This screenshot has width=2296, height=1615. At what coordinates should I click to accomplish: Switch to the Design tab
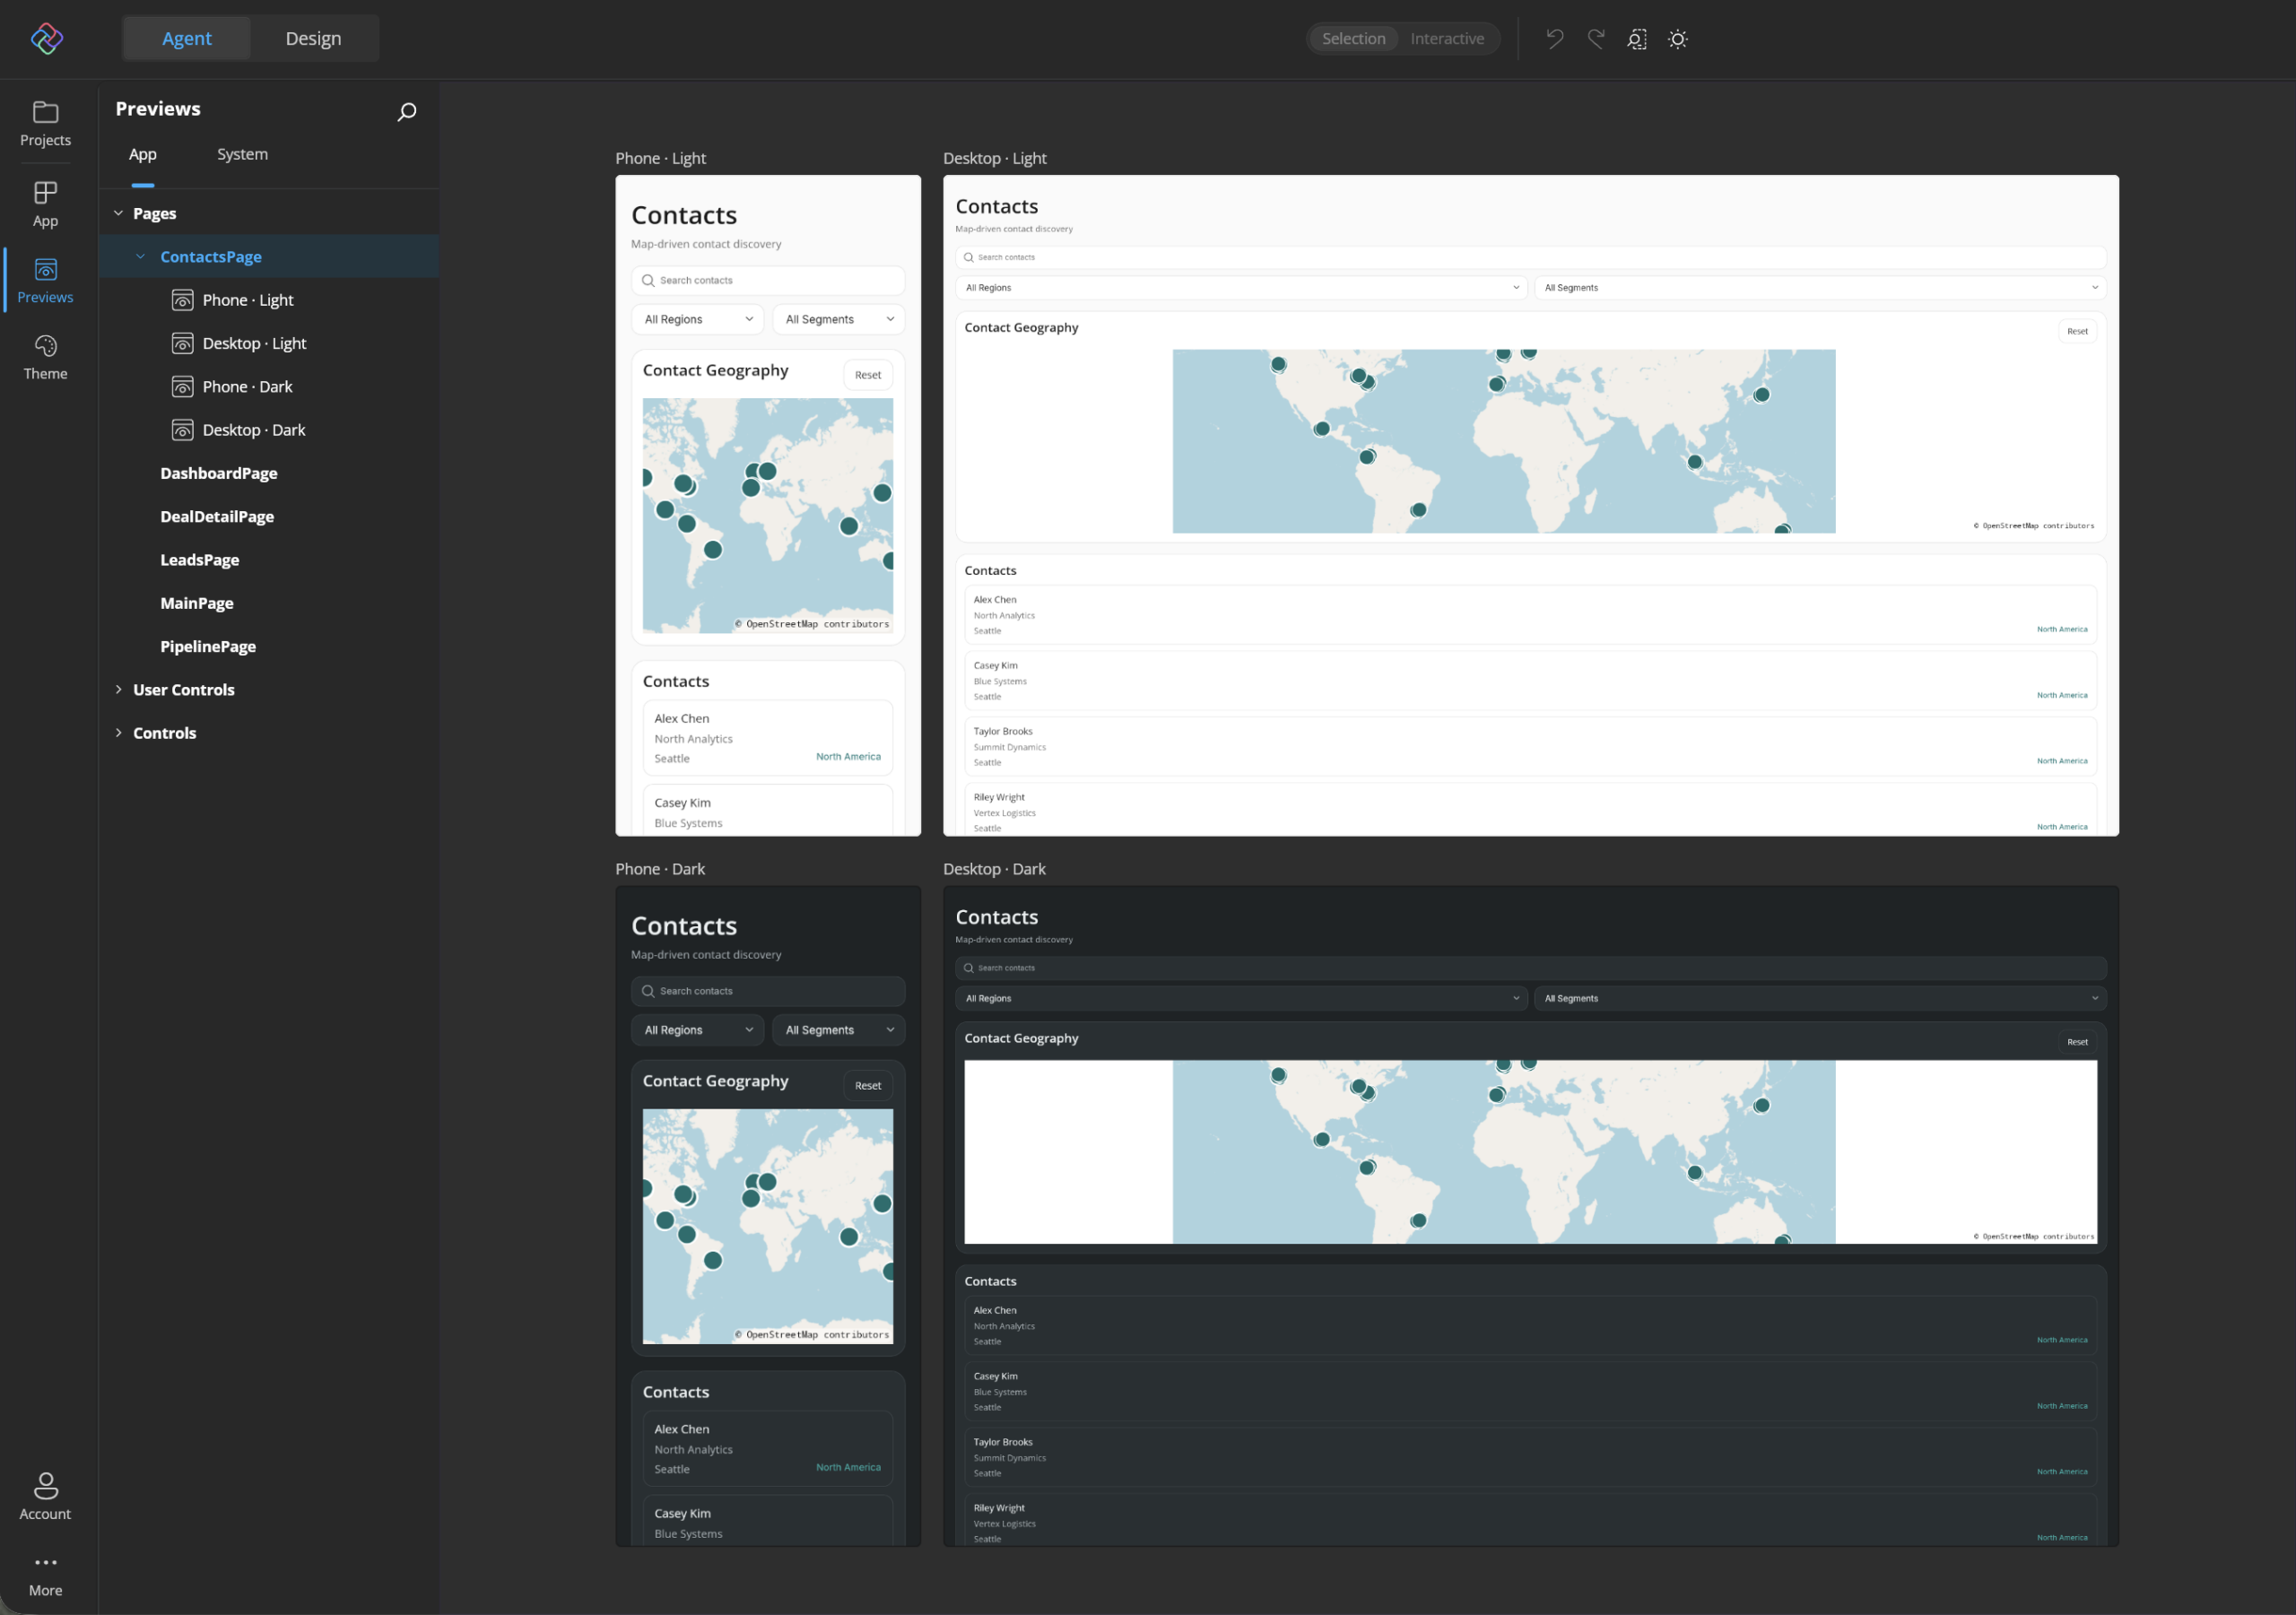tap(313, 38)
